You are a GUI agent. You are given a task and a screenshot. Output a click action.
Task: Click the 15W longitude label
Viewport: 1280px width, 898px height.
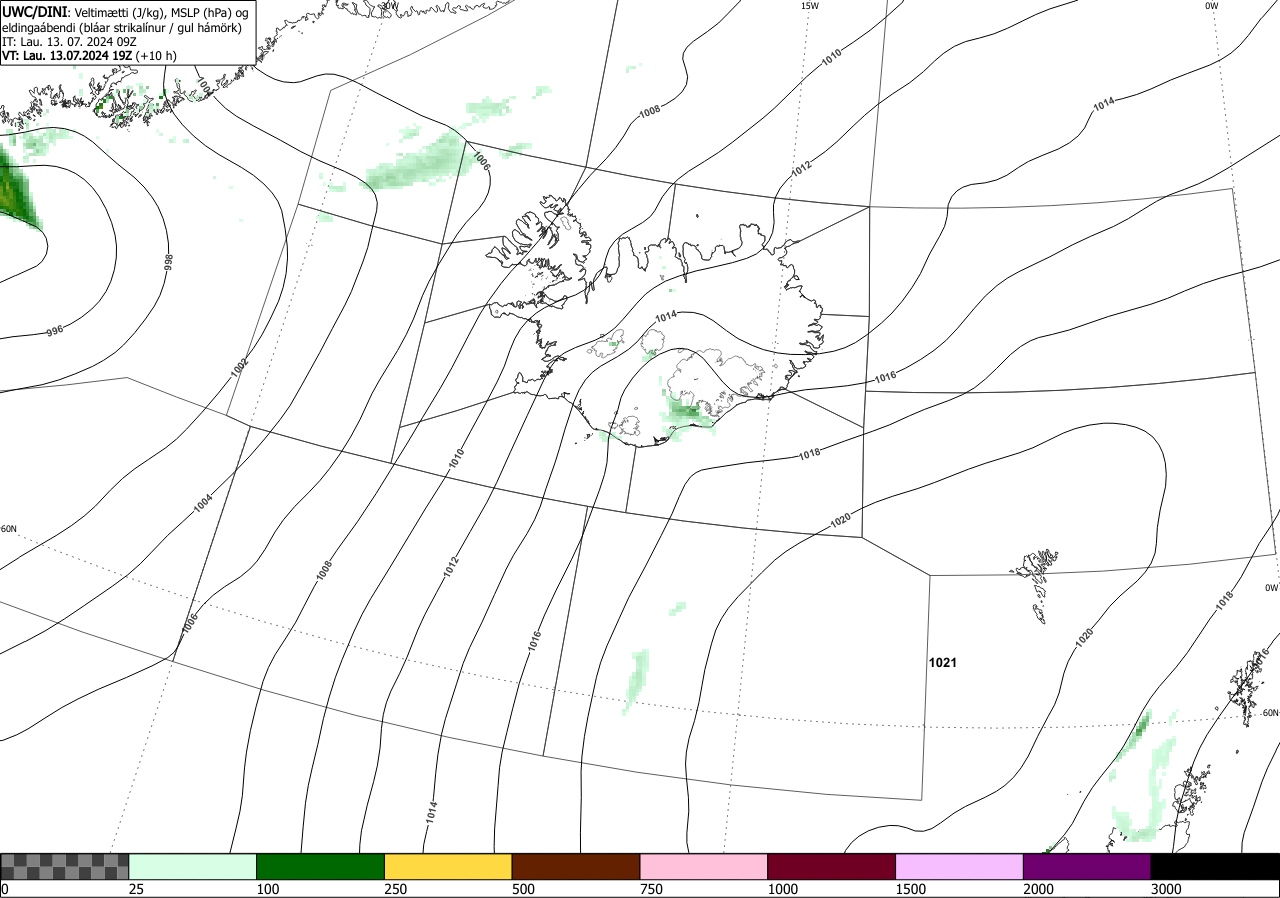pos(810,5)
